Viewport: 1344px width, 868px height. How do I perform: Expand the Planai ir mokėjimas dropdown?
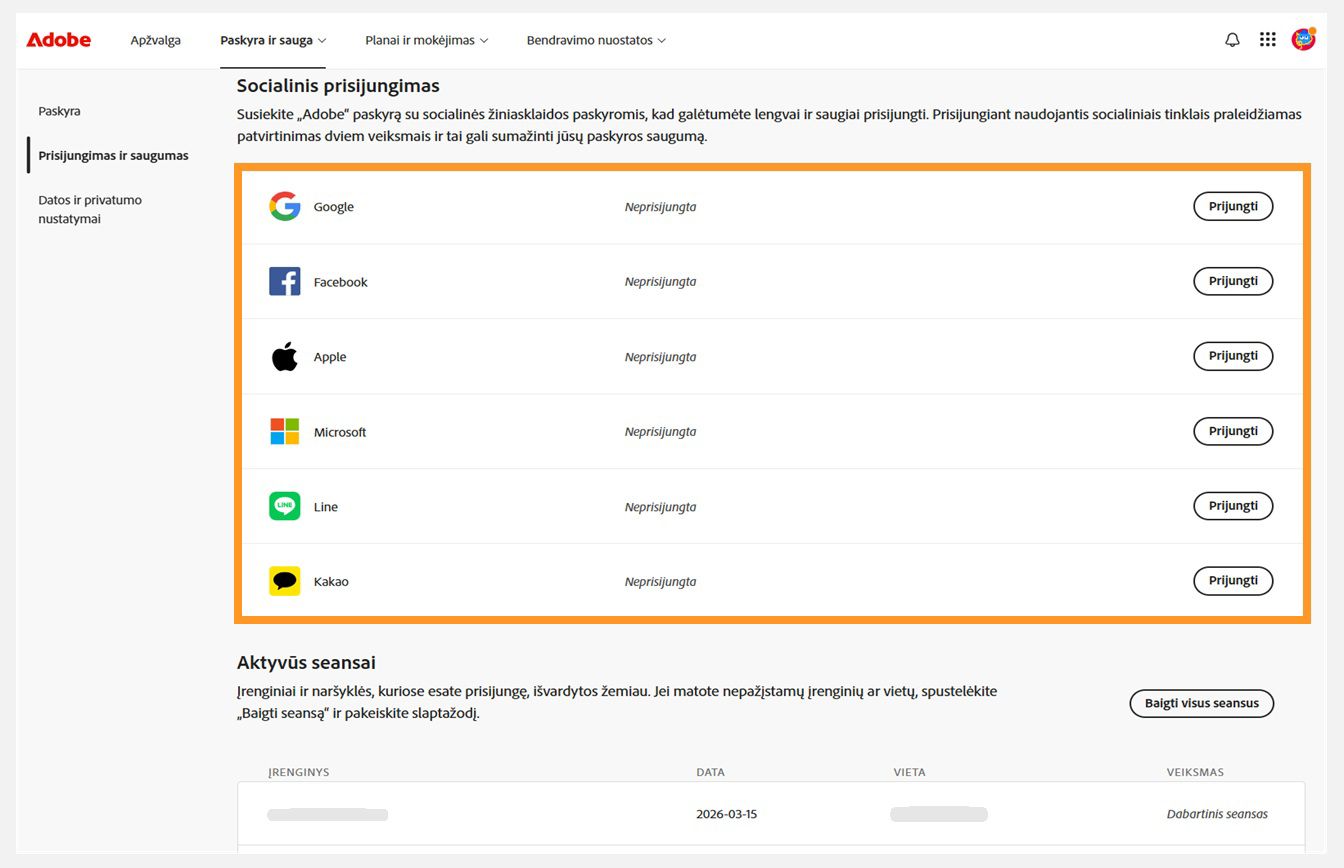pyautogui.click(x=427, y=40)
